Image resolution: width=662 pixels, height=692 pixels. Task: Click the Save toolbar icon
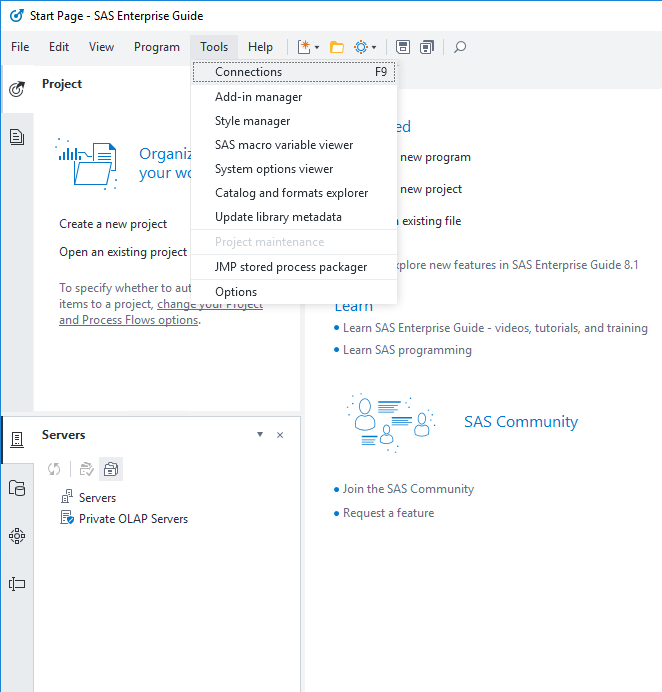click(x=402, y=47)
